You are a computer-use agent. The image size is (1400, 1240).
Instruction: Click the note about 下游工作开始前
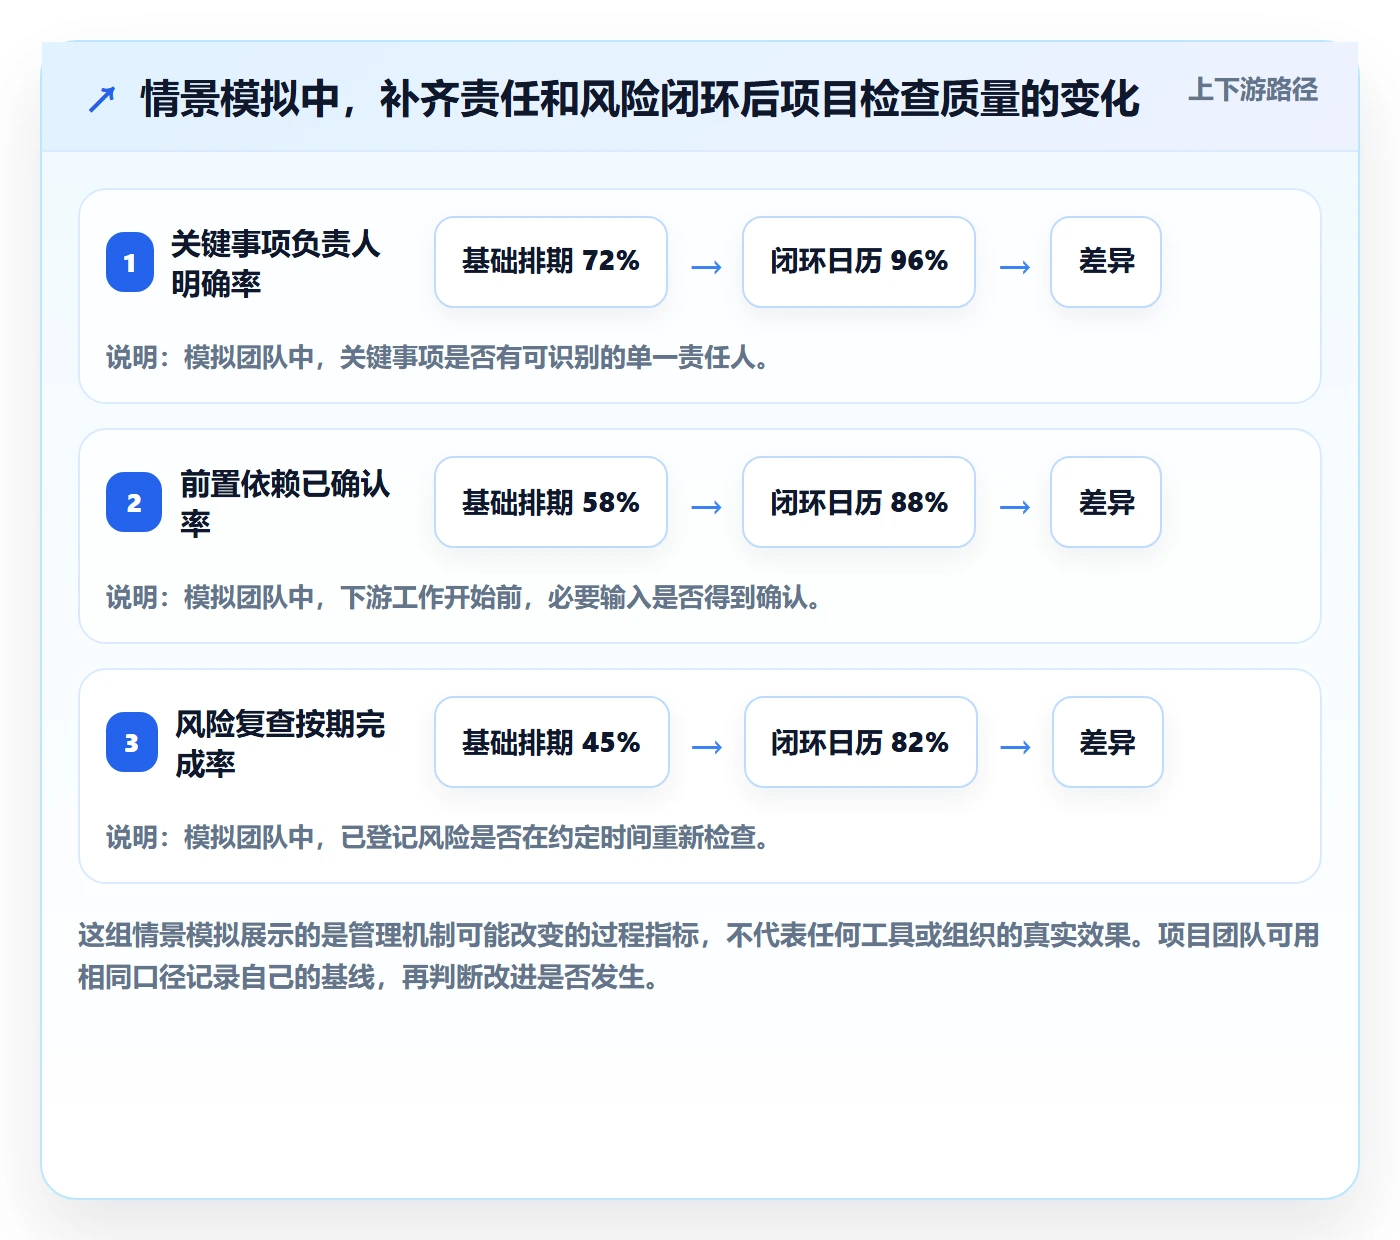click(464, 598)
